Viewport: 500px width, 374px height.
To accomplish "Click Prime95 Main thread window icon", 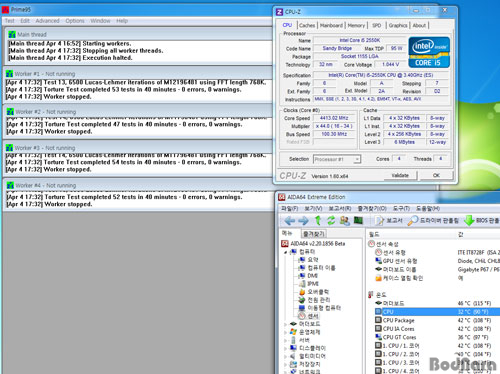I will [12, 34].
